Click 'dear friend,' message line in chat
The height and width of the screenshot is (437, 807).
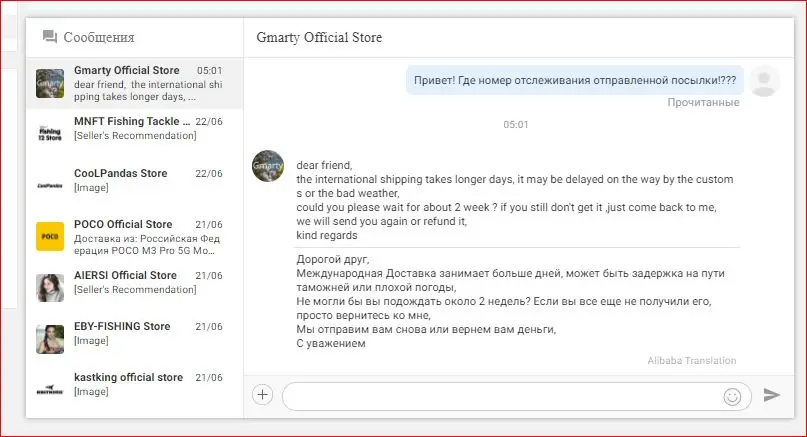[324, 165]
